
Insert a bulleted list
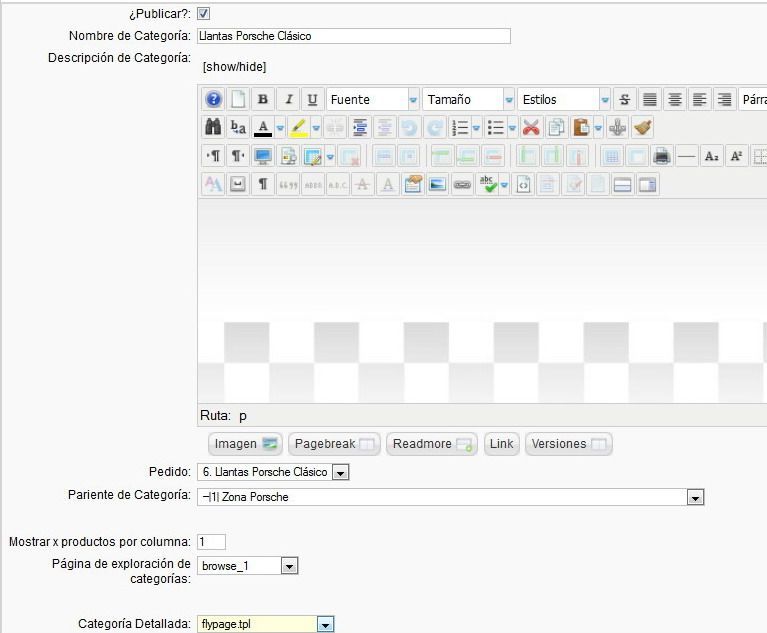coord(496,128)
